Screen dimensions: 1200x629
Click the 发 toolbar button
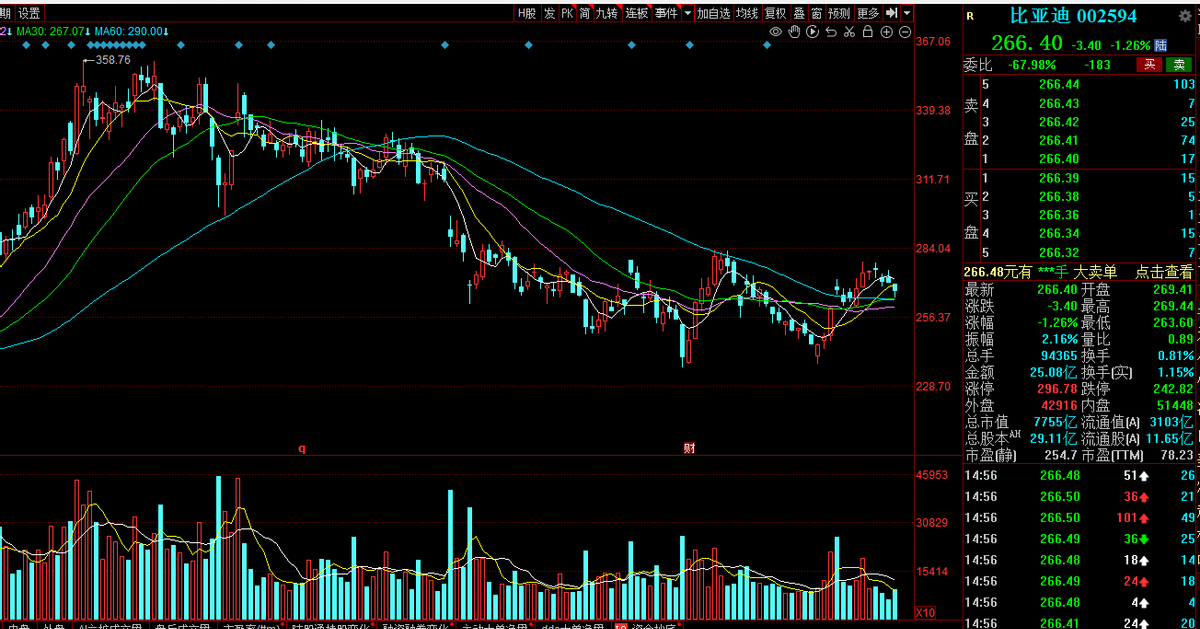coord(549,13)
